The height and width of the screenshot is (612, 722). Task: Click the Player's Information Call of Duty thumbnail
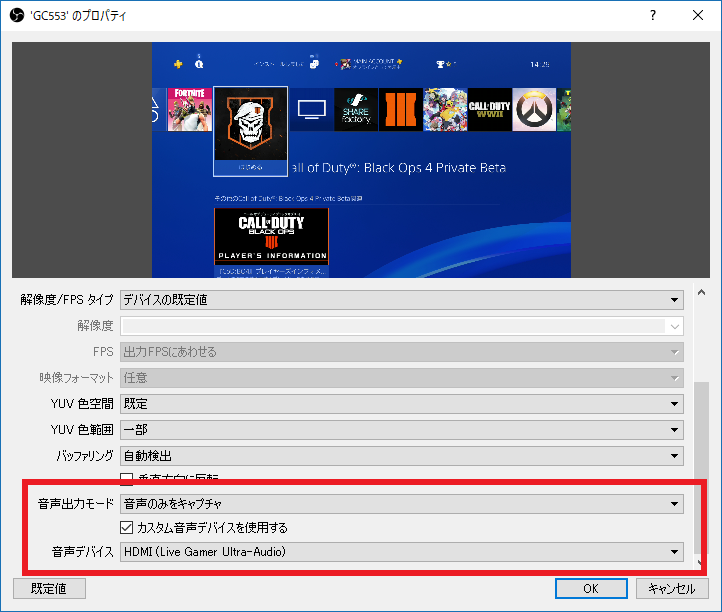click(271, 236)
